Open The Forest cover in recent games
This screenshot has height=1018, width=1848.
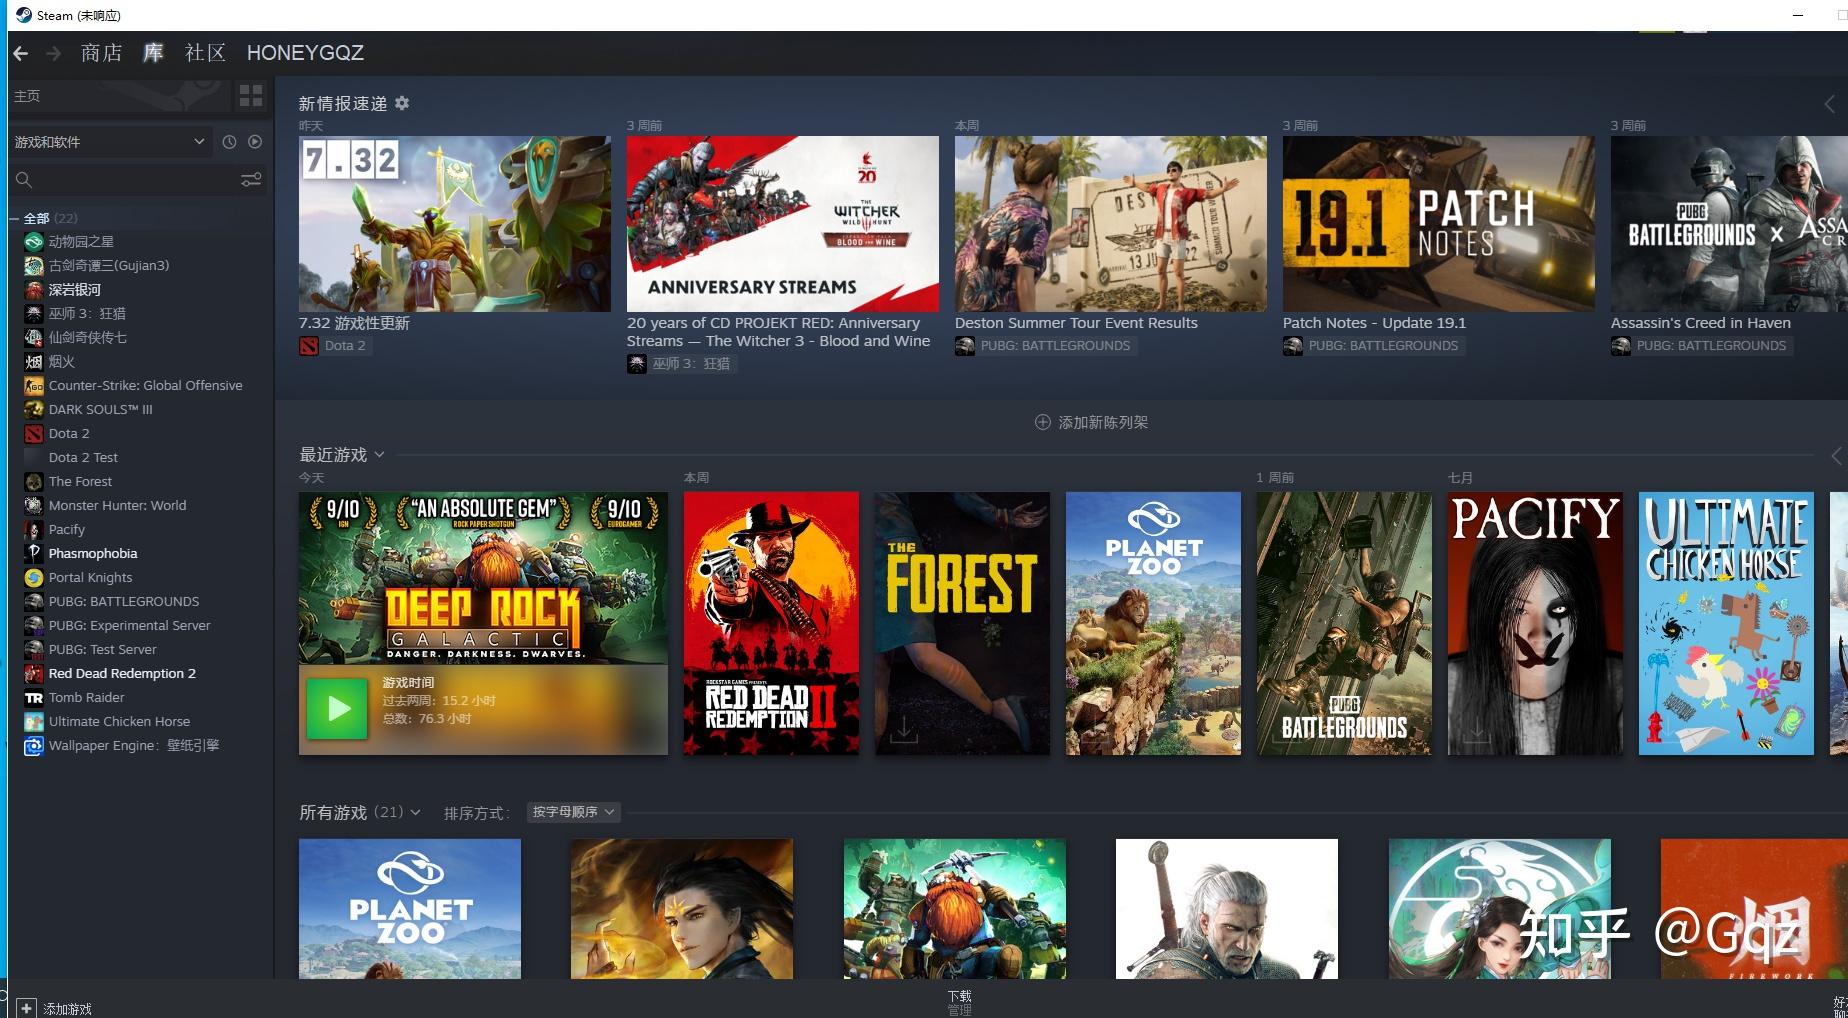click(962, 623)
